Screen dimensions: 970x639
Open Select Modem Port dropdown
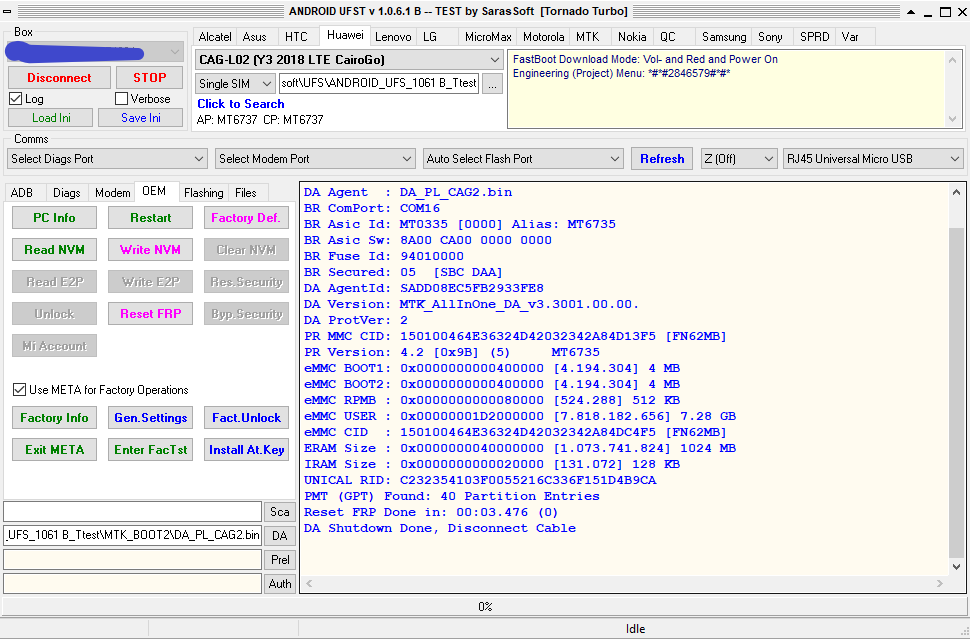(x=315, y=159)
